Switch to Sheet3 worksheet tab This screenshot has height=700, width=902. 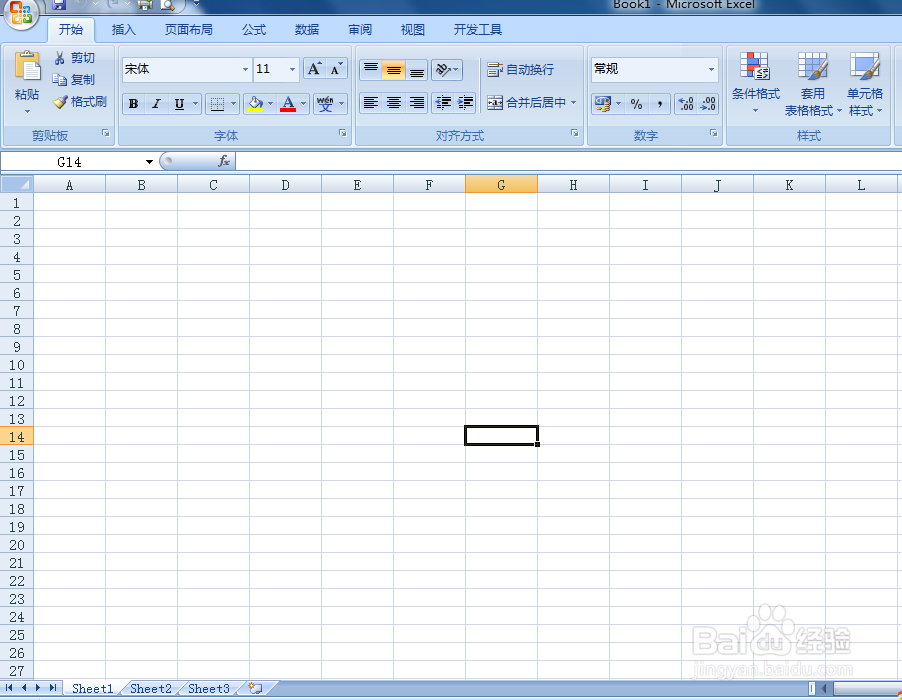[x=209, y=688]
